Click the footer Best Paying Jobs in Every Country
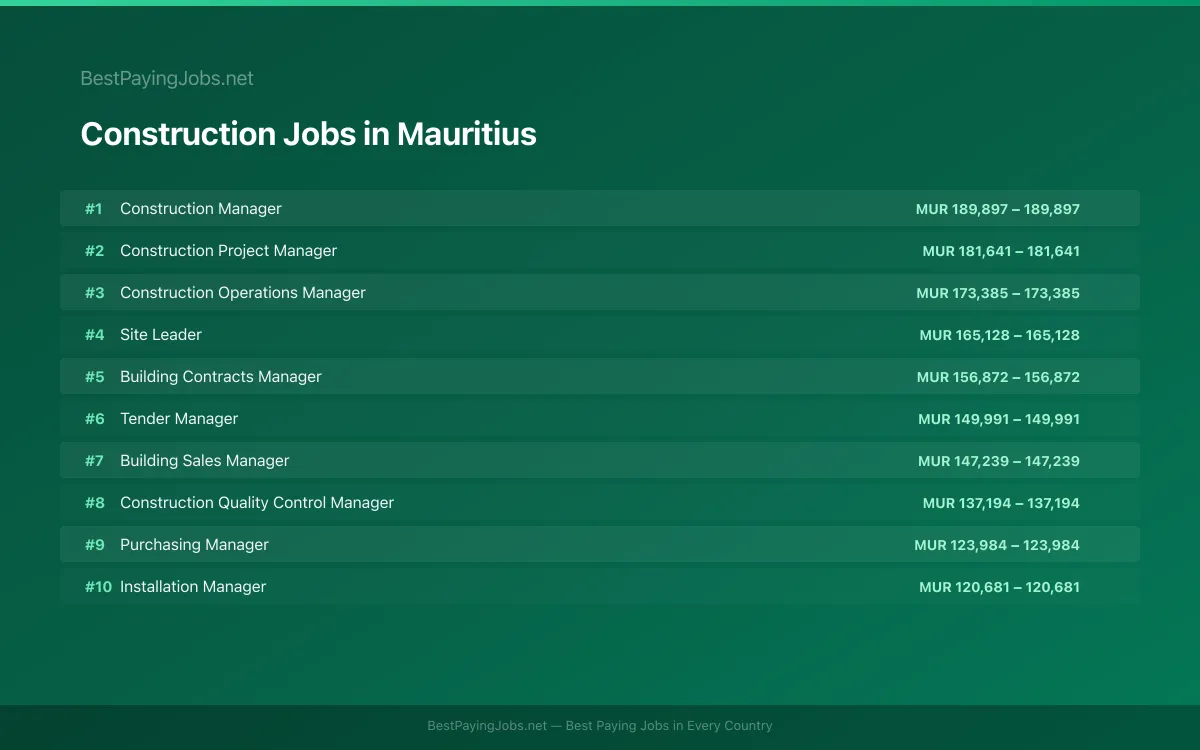Screen dimensions: 1200x750 tap(669, 726)
